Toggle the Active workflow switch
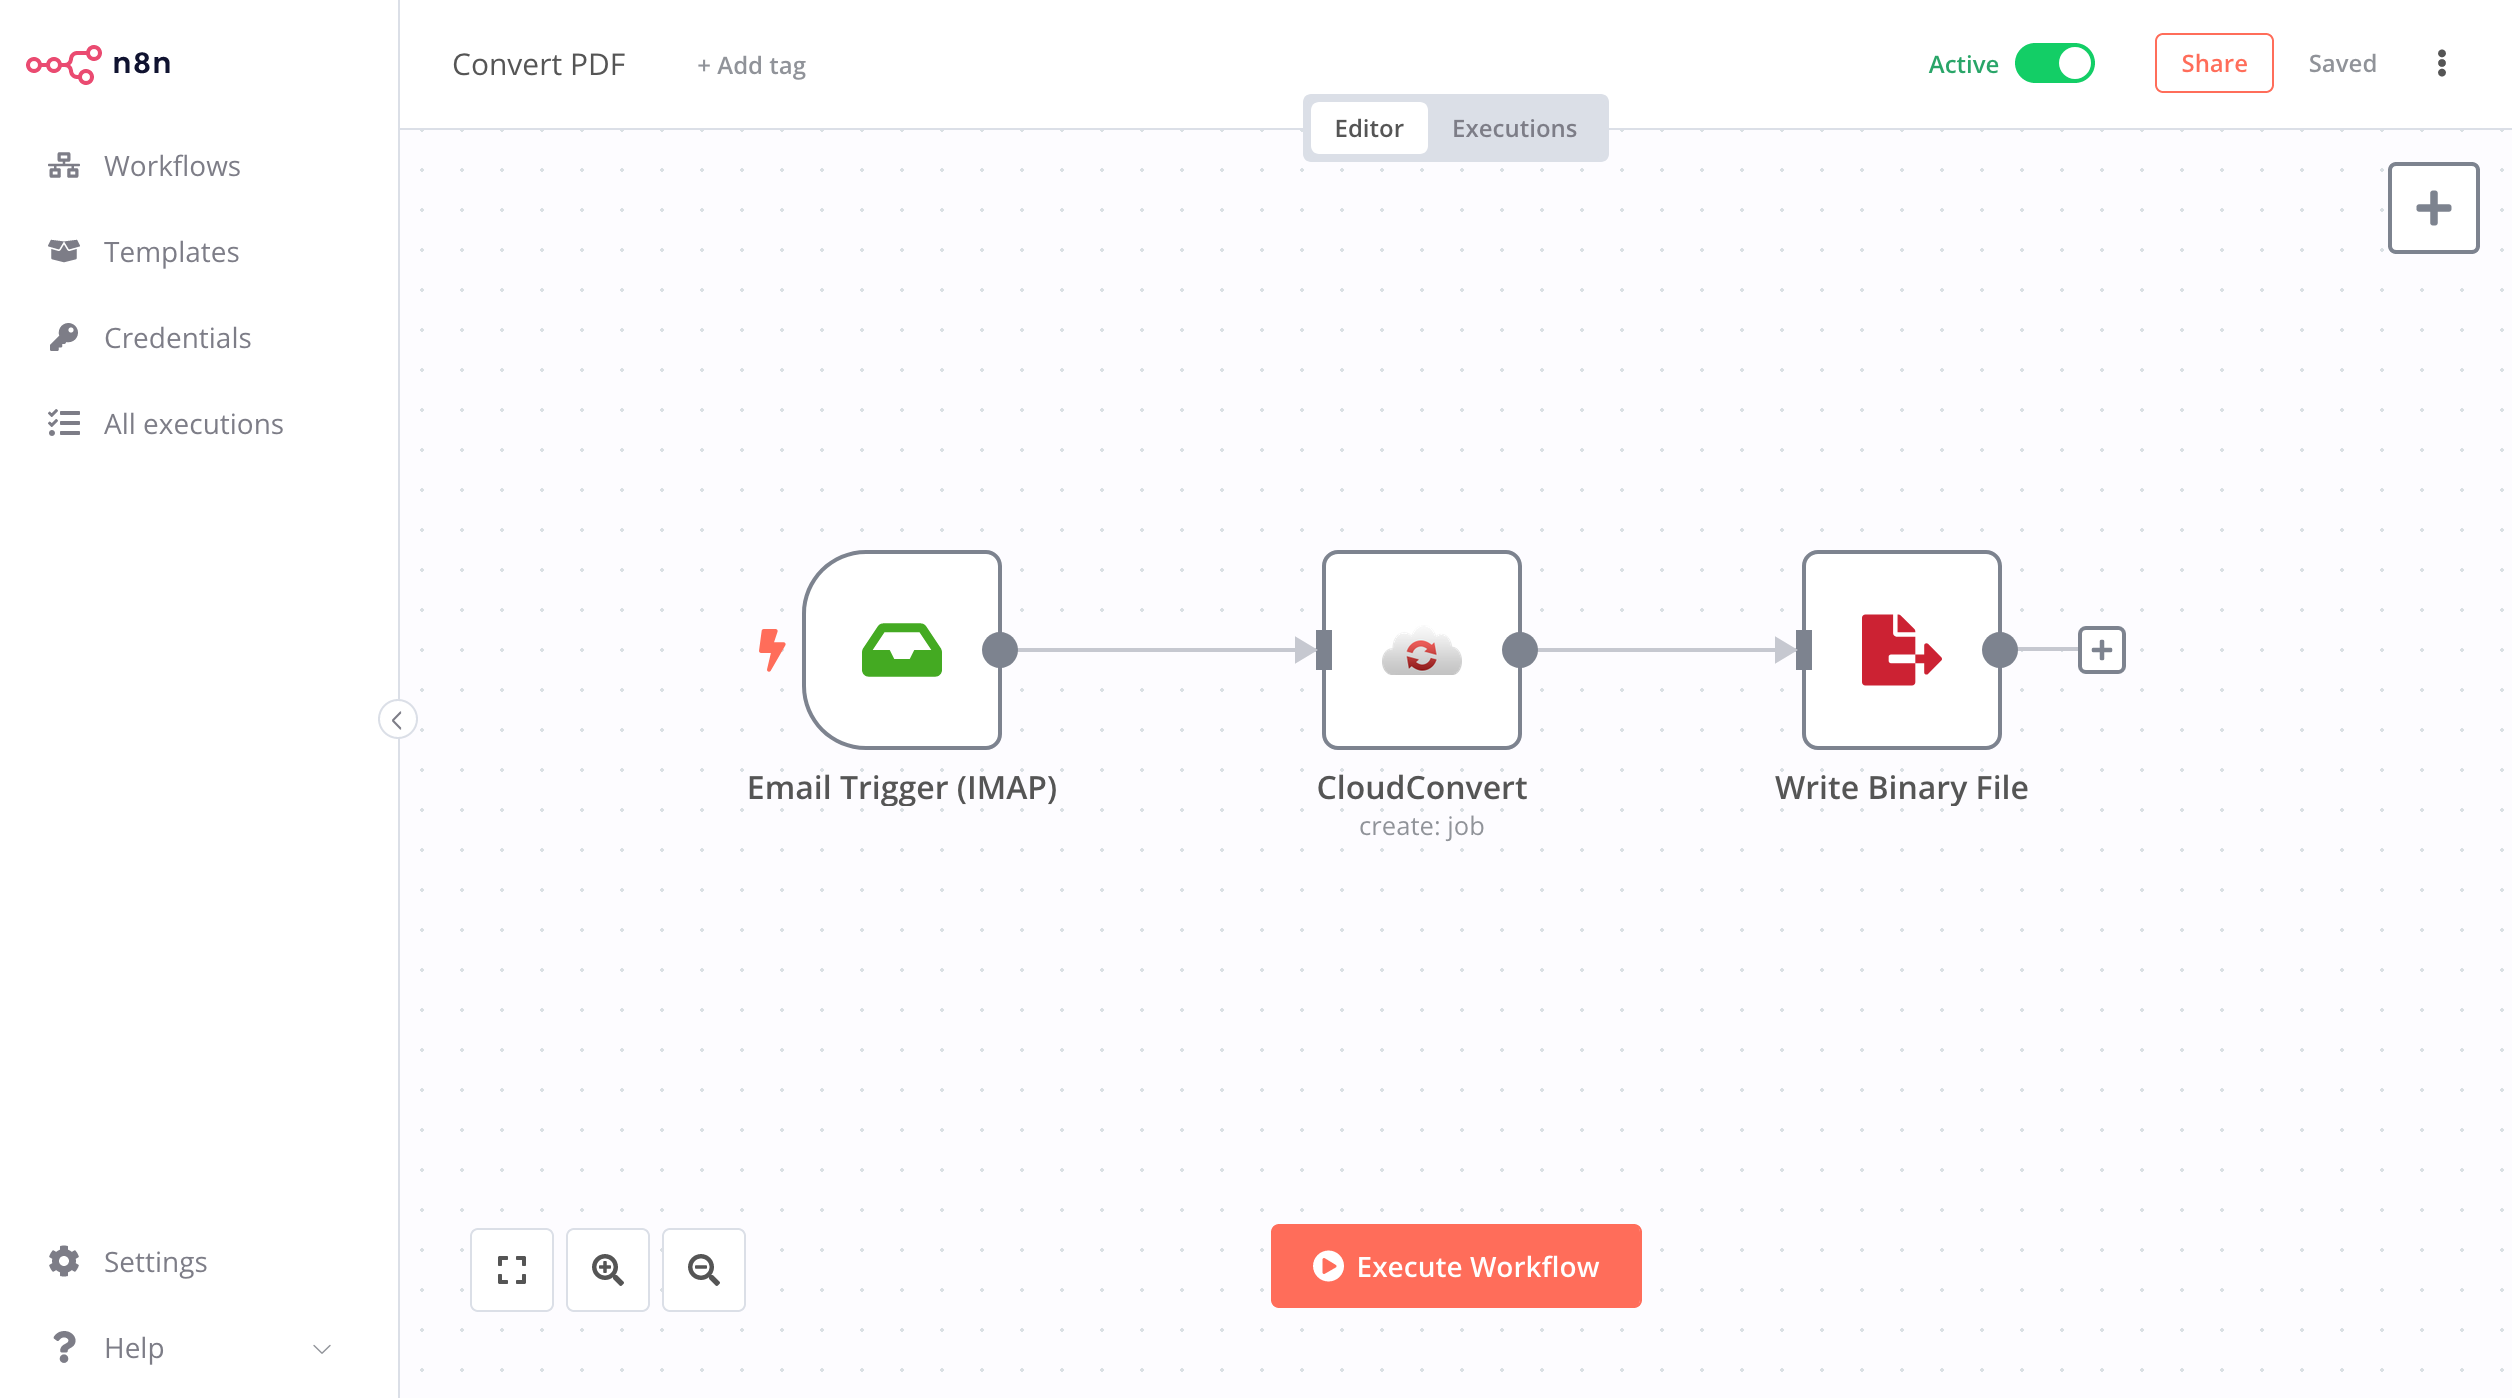The width and height of the screenshot is (2512, 1398). (x=2054, y=64)
